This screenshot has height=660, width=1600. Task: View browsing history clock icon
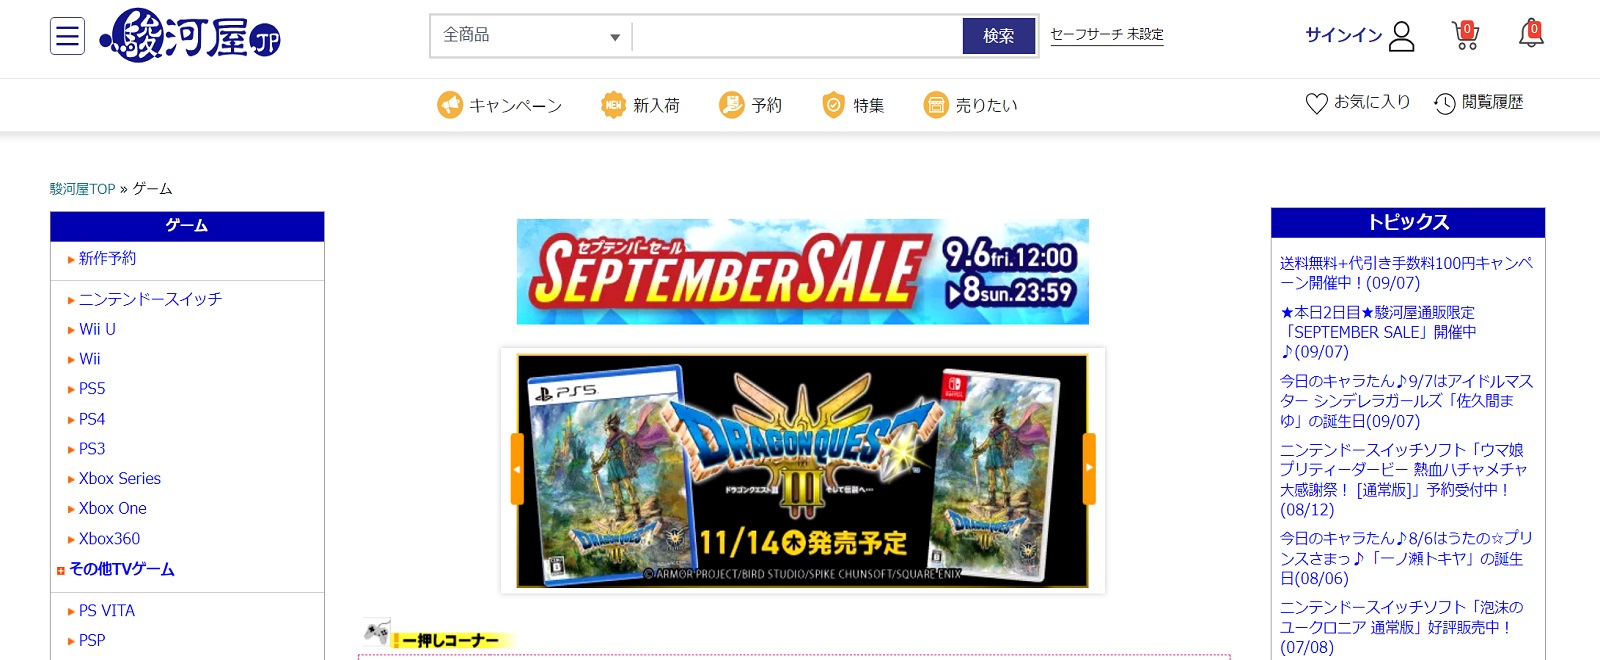[1444, 103]
